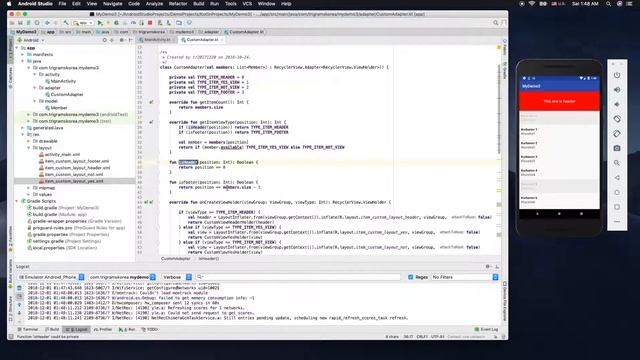The width and height of the screenshot is (640, 360).
Task: Open the Build menu
Action: click(x=199, y=4)
